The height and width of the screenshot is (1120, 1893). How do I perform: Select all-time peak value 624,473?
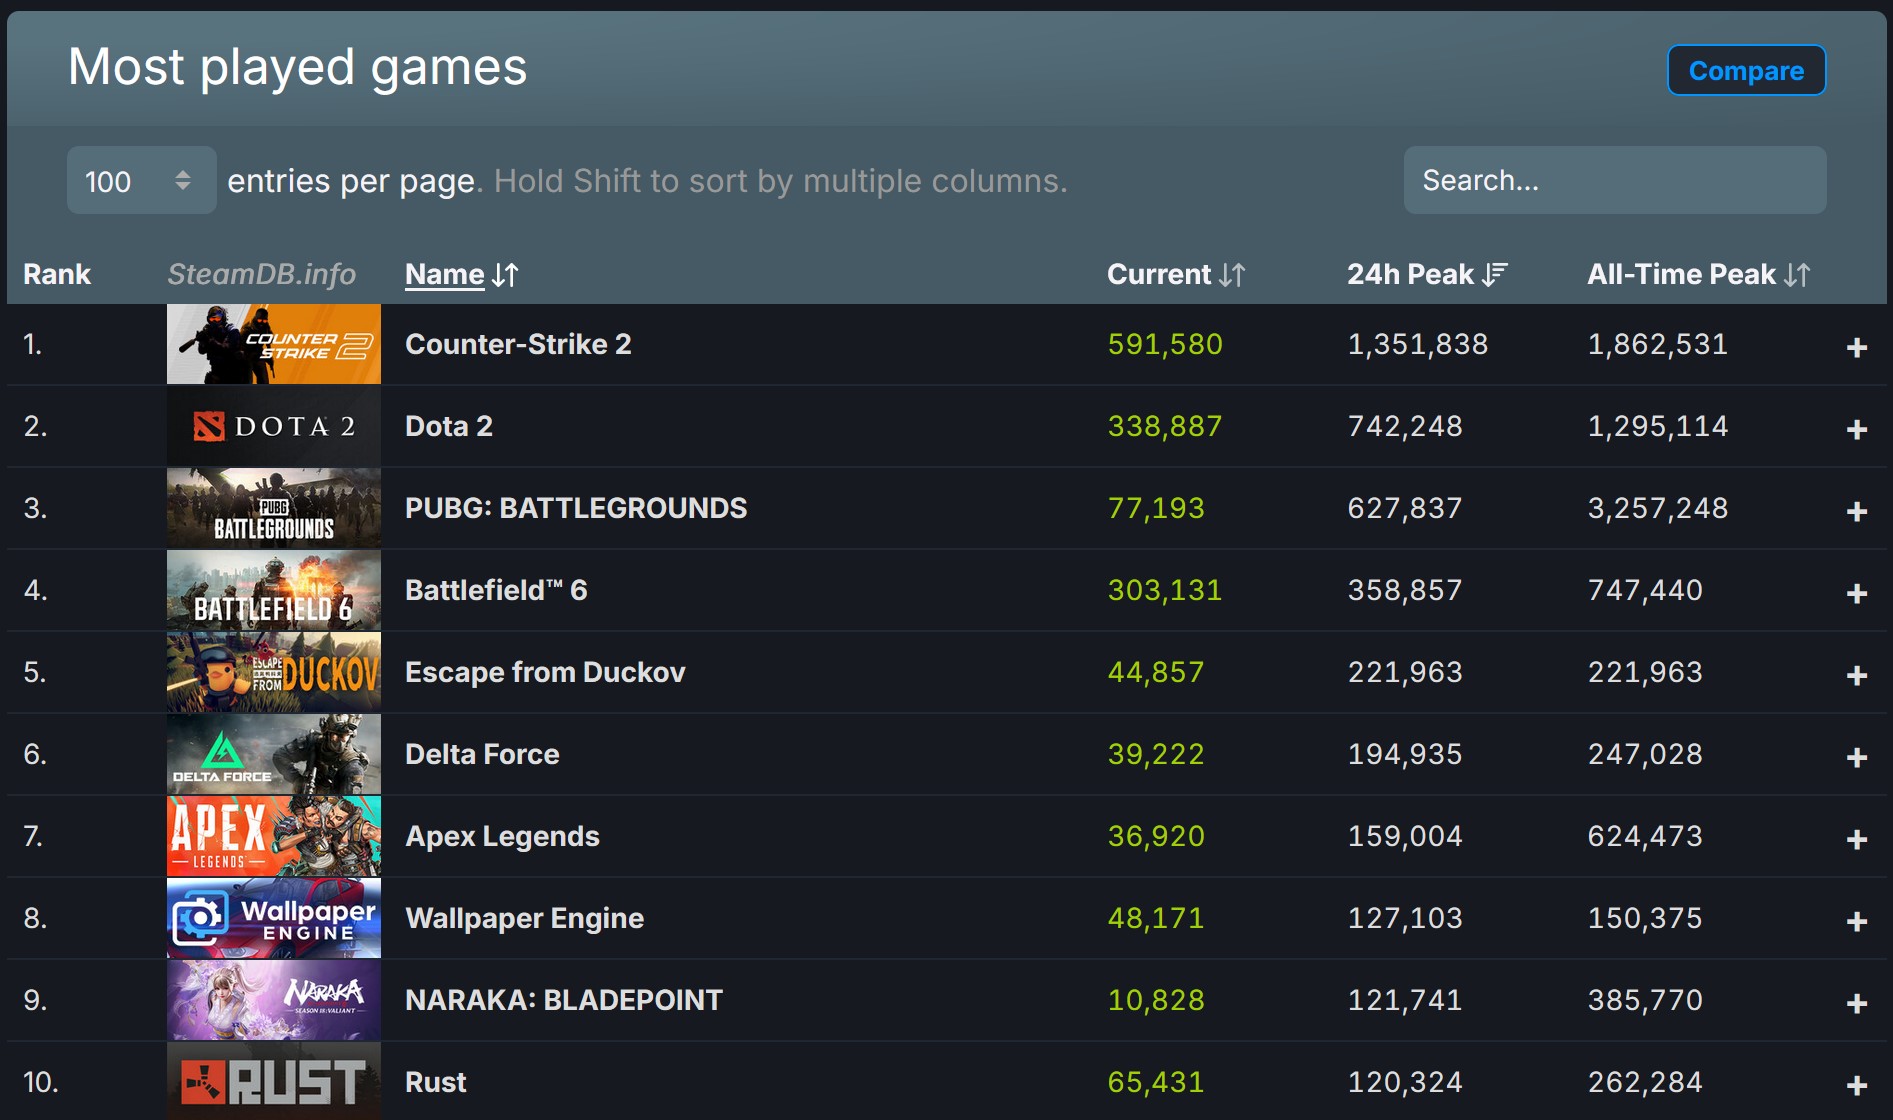pos(1645,836)
